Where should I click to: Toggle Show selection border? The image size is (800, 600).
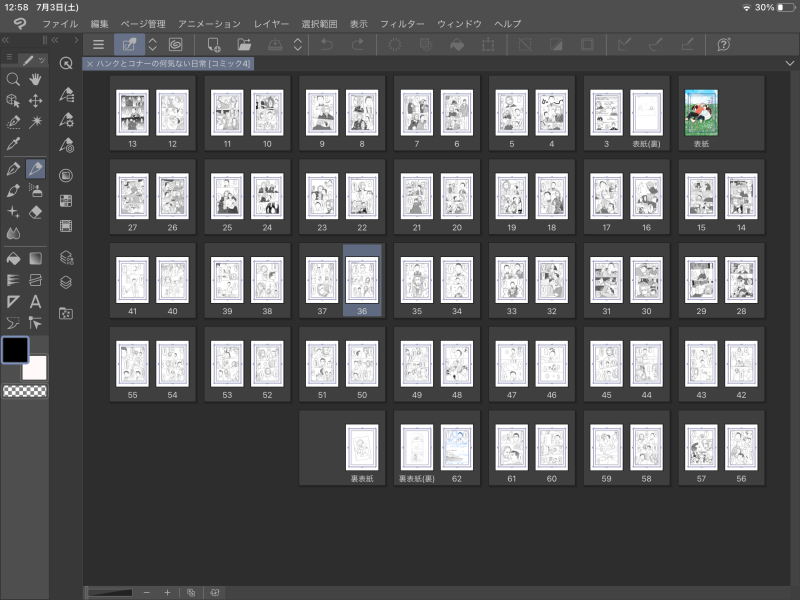[587, 45]
